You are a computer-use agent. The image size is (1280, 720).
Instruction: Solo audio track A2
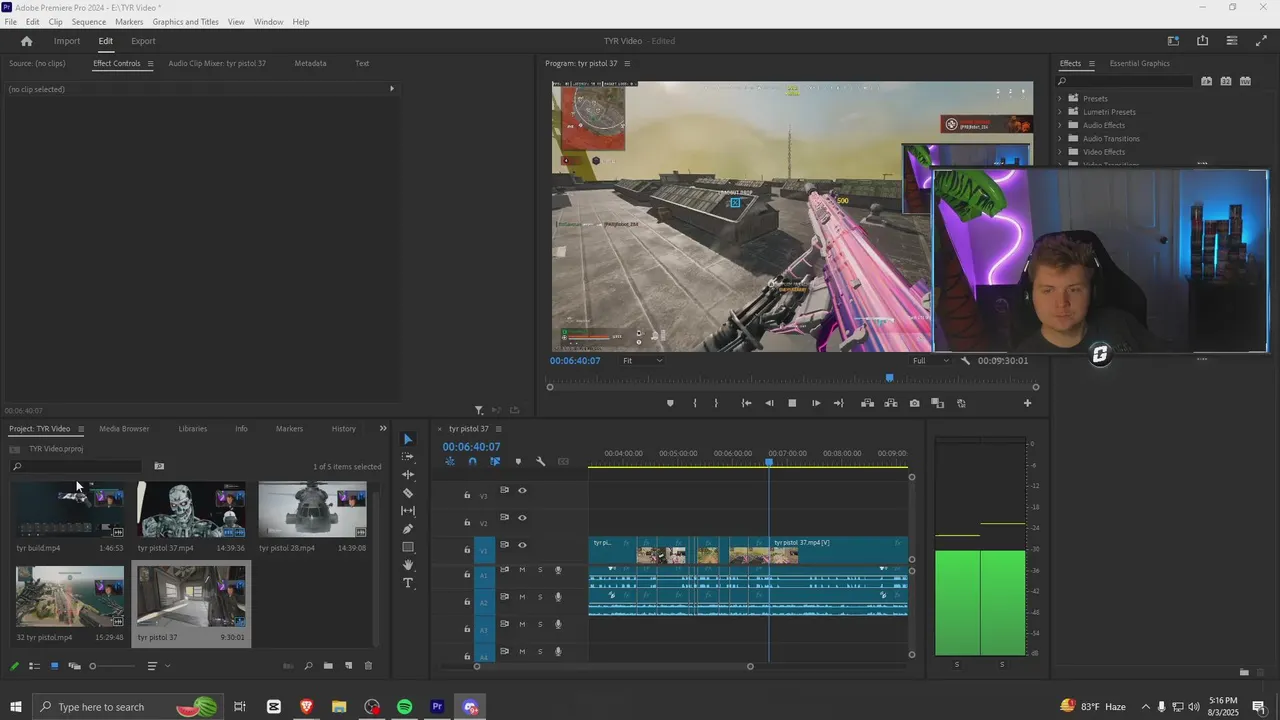(540, 597)
